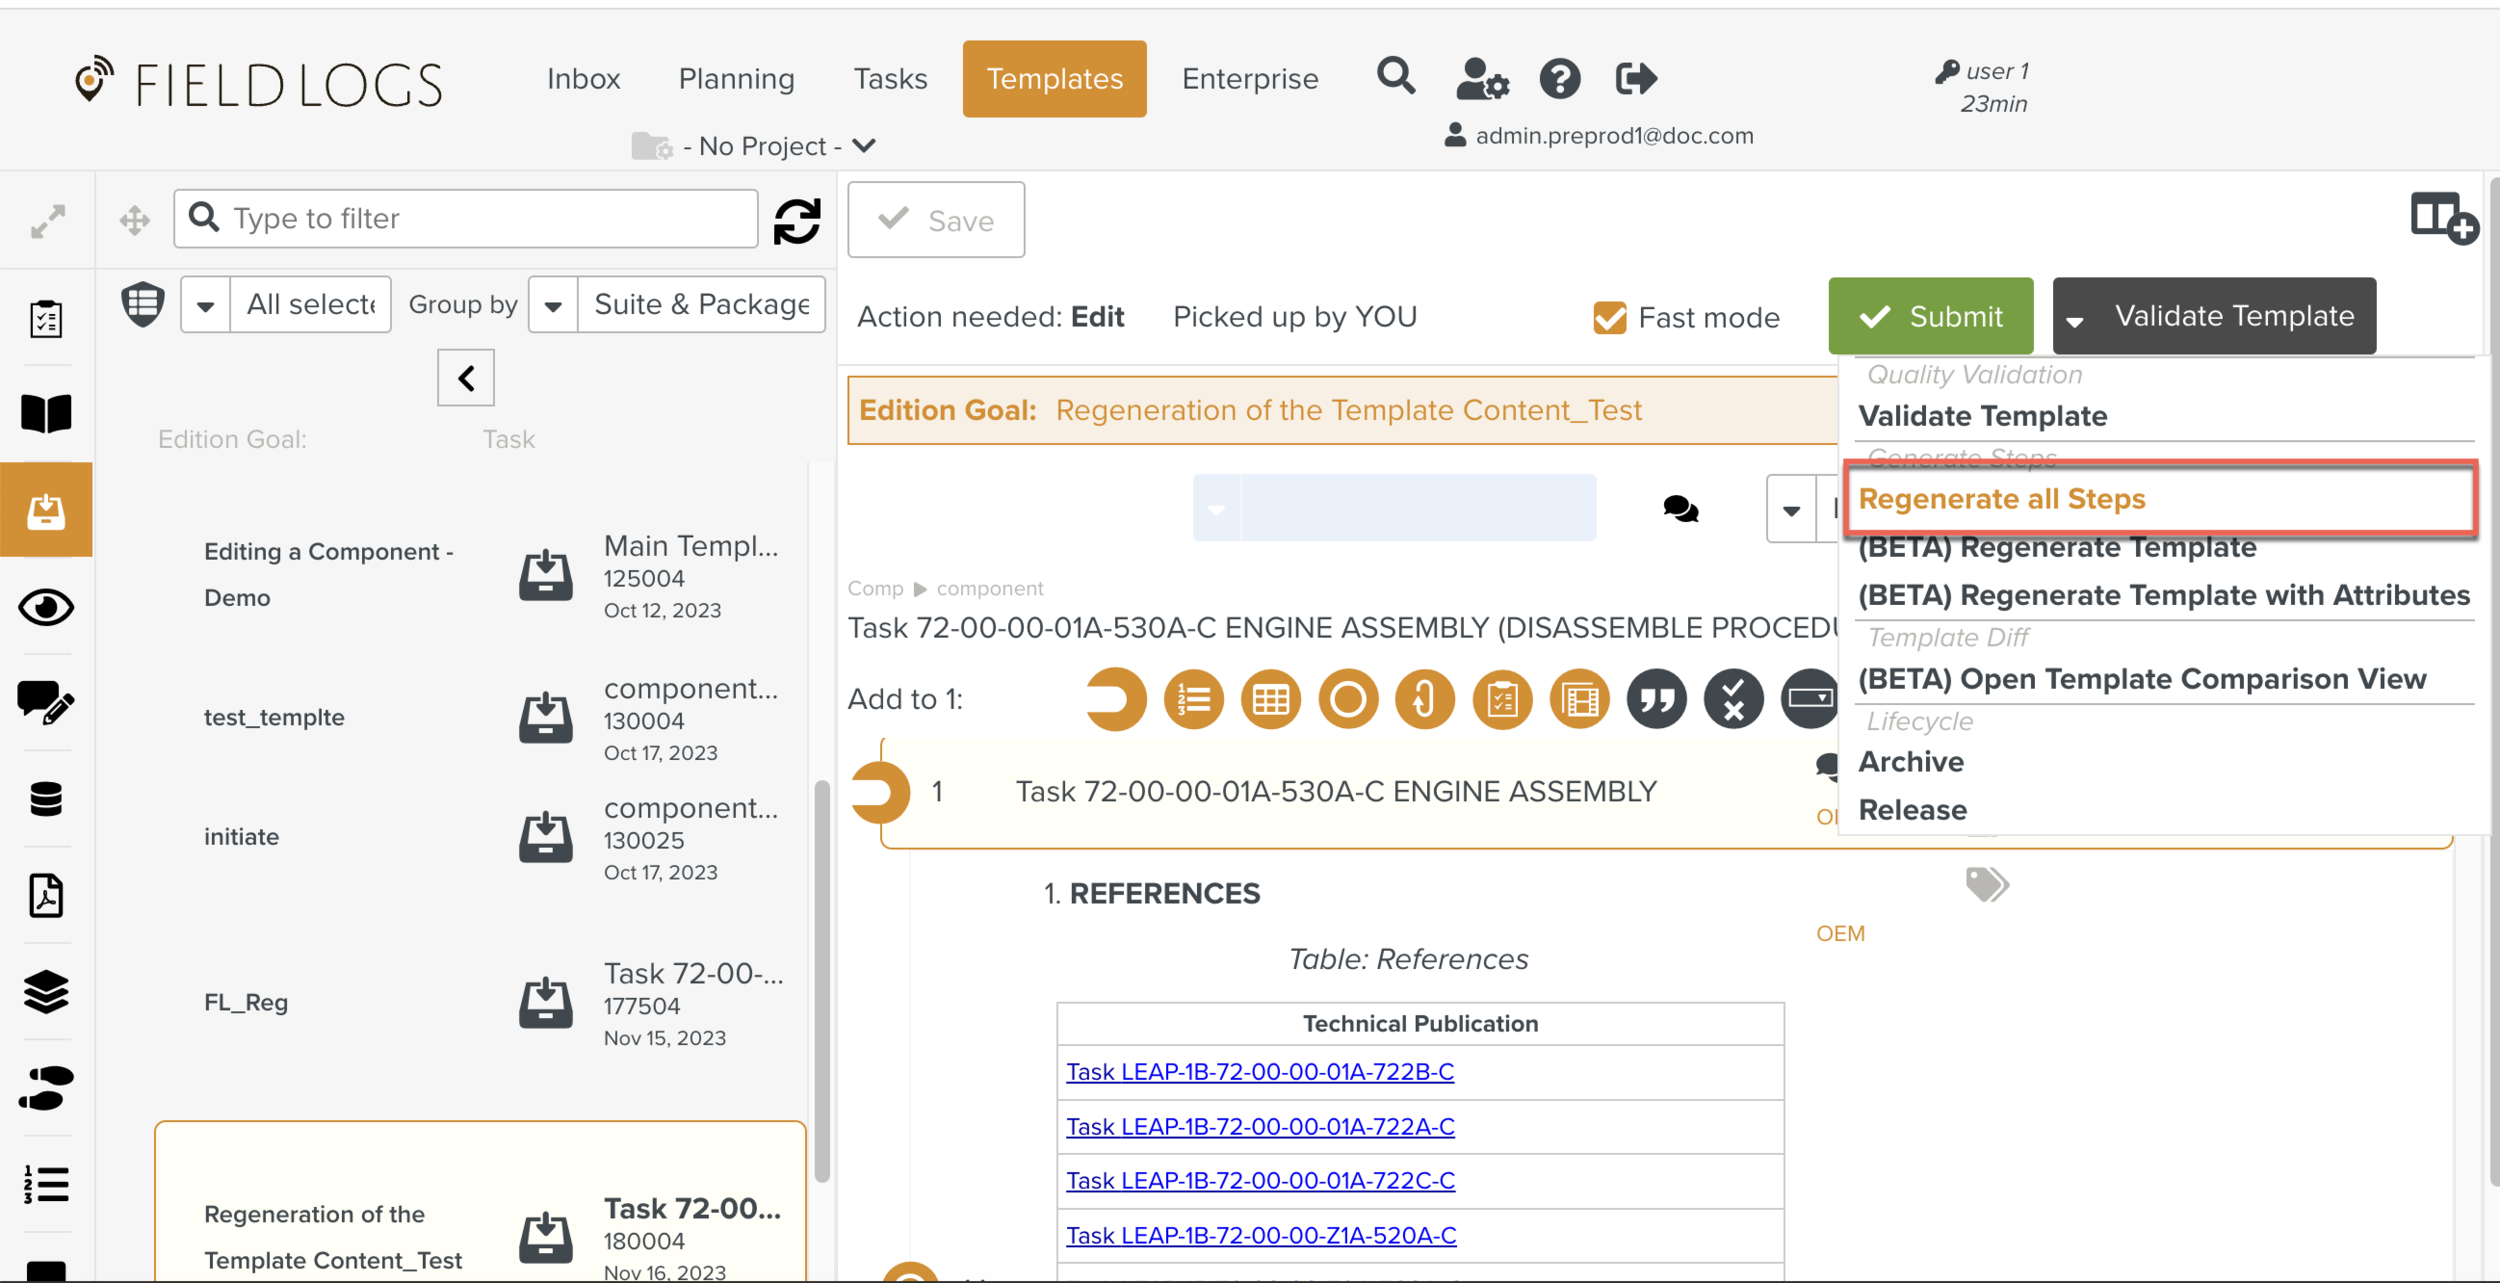Click the refresh list icon
Image resolution: width=2500 pixels, height=1283 pixels.
tap(797, 220)
